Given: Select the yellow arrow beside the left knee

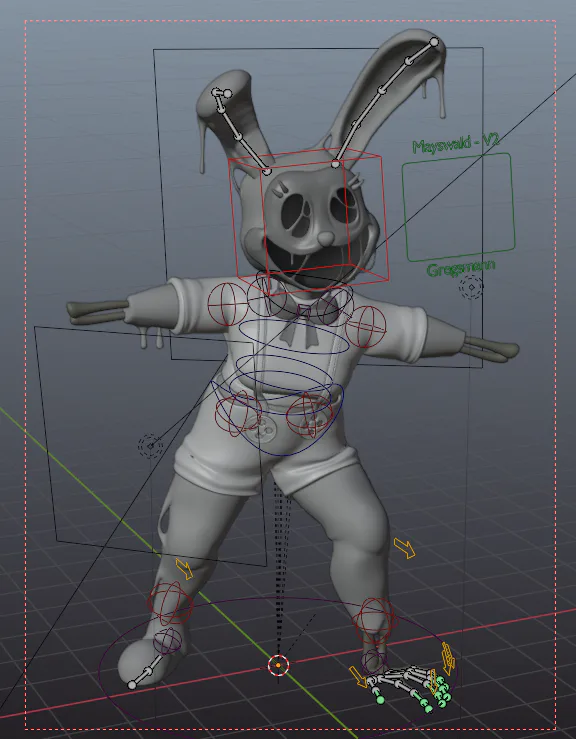Looking at the screenshot, I should (184, 569).
